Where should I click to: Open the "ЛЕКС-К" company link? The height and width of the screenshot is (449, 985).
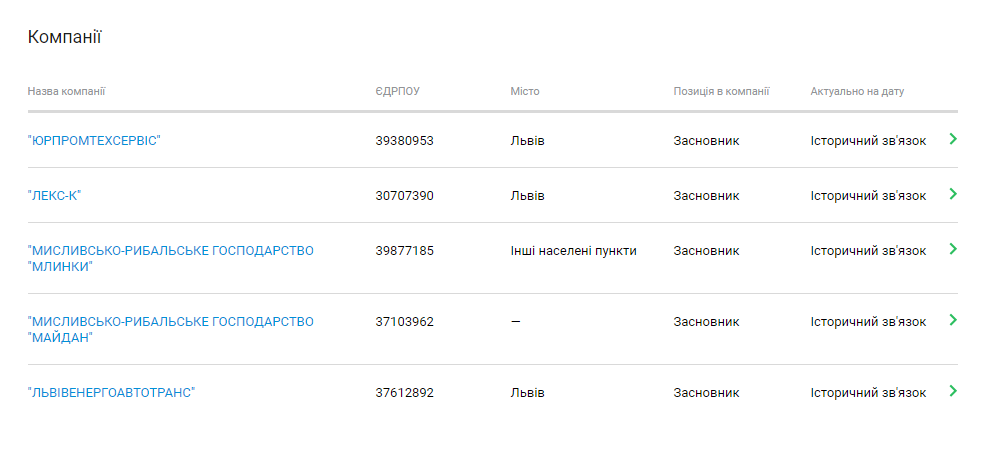[x=54, y=196]
